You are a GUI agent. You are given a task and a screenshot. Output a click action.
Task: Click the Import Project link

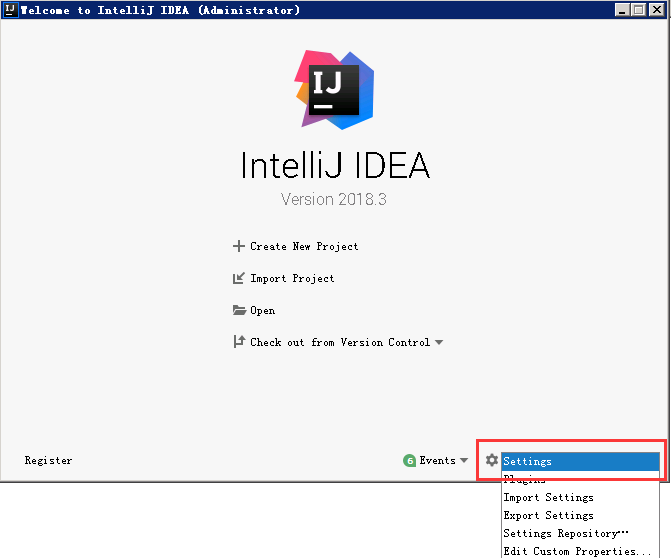click(292, 279)
